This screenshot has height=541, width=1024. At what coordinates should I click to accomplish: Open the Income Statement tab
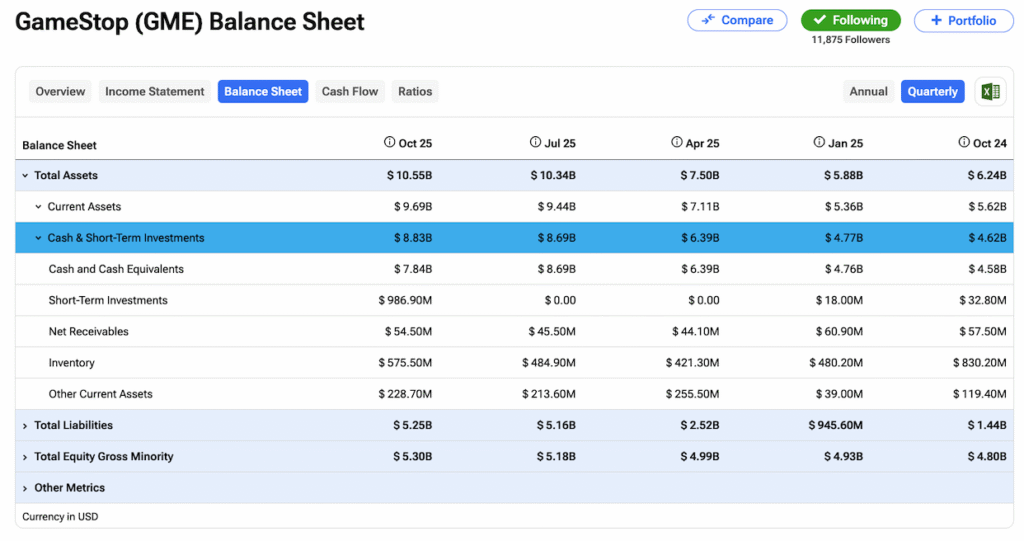[x=154, y=91]
